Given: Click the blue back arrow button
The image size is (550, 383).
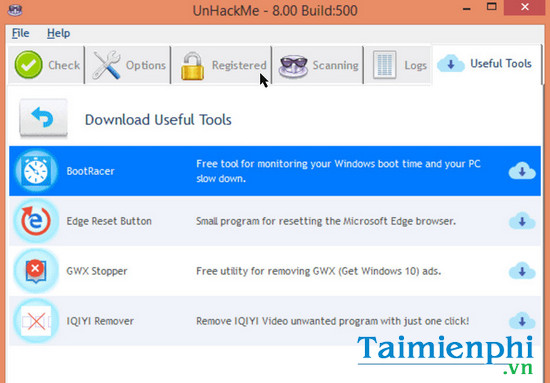Looking at the screenshot, I should coord(43,117).
